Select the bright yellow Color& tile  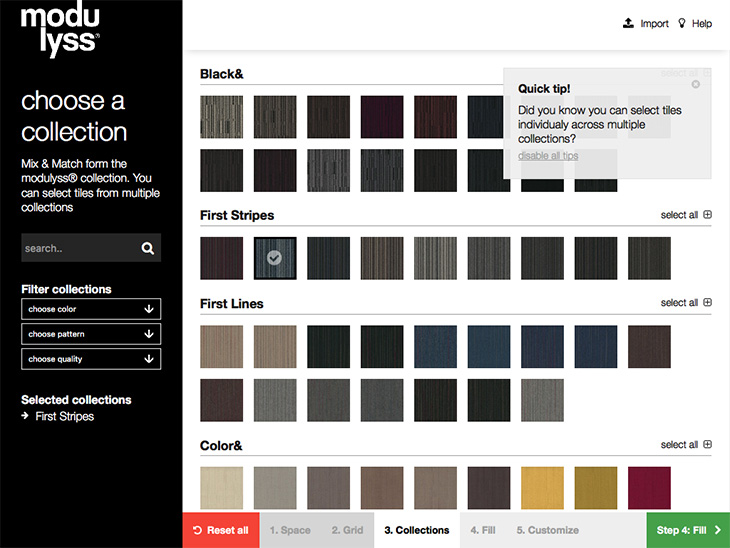[542, 488]
